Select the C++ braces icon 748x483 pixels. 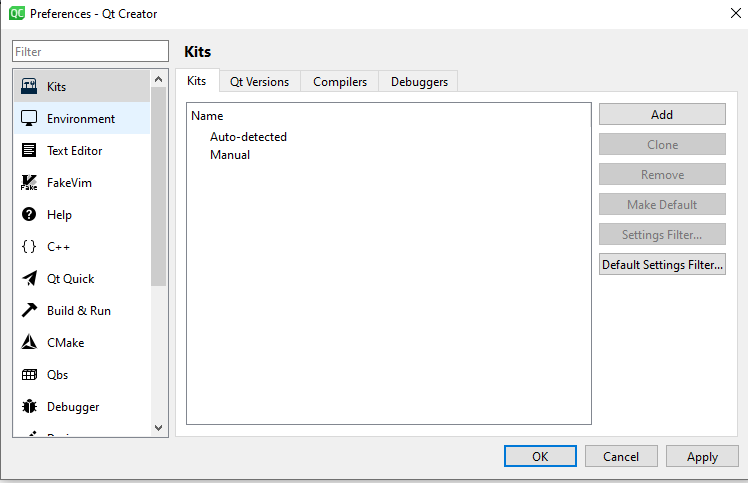click(x=29, y=246)
